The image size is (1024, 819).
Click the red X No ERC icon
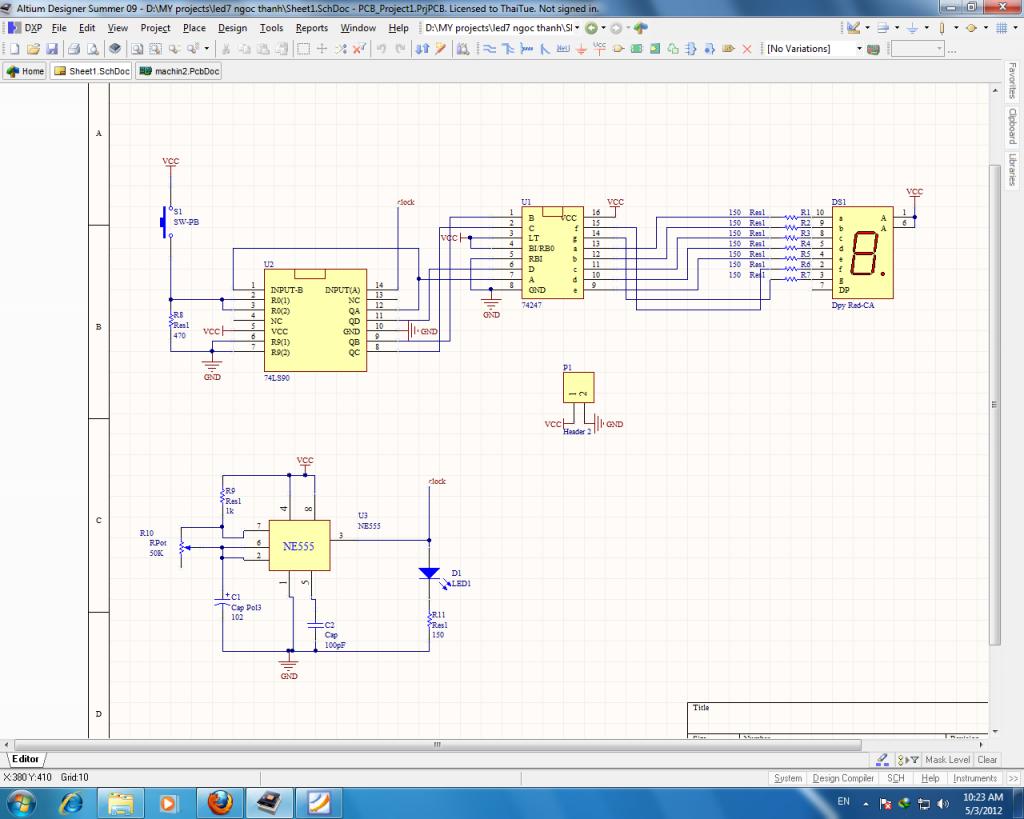(746, 49)
